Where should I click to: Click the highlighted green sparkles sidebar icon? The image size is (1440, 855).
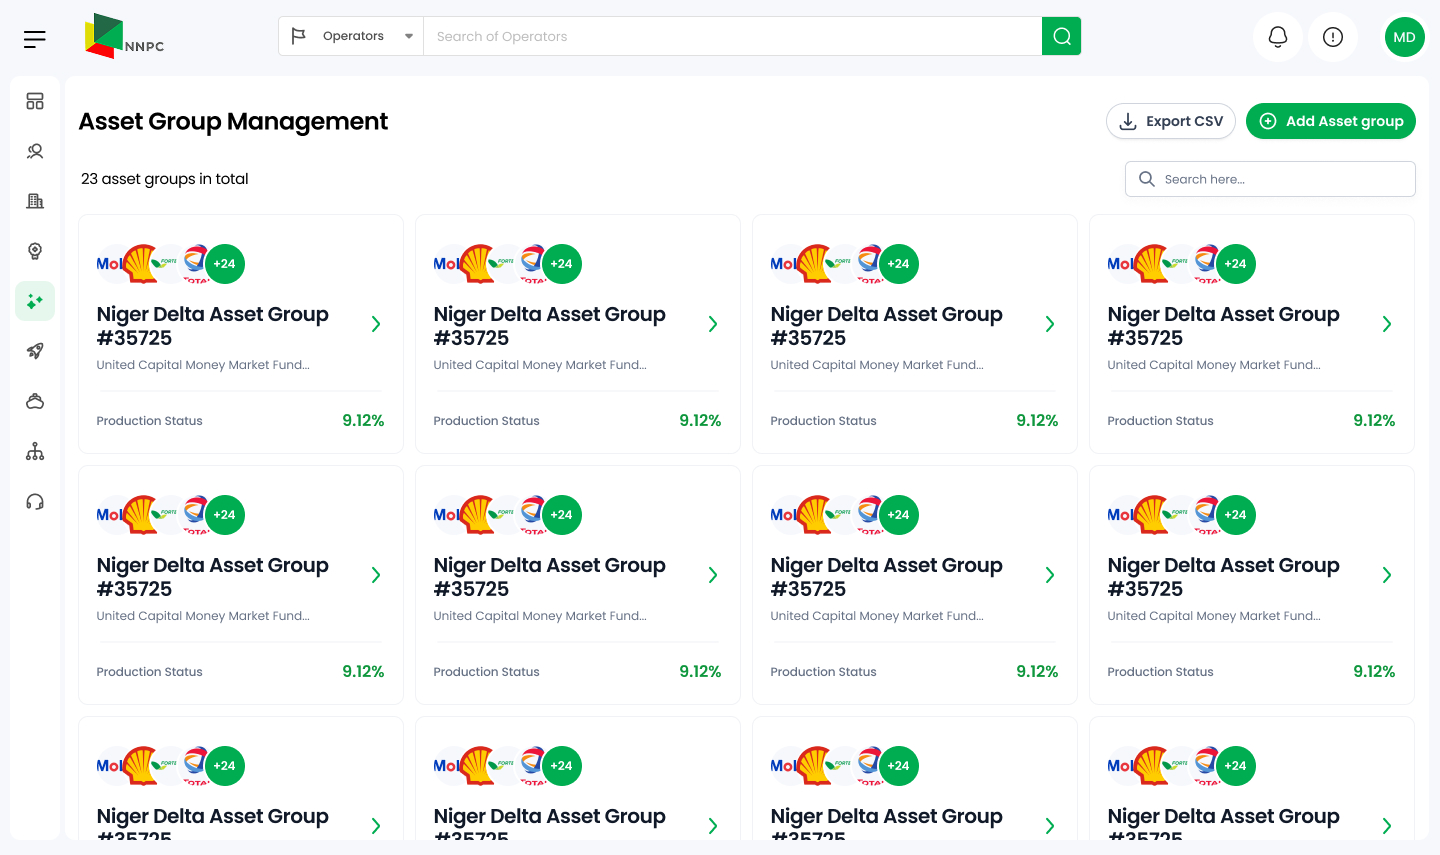point(35,301)
